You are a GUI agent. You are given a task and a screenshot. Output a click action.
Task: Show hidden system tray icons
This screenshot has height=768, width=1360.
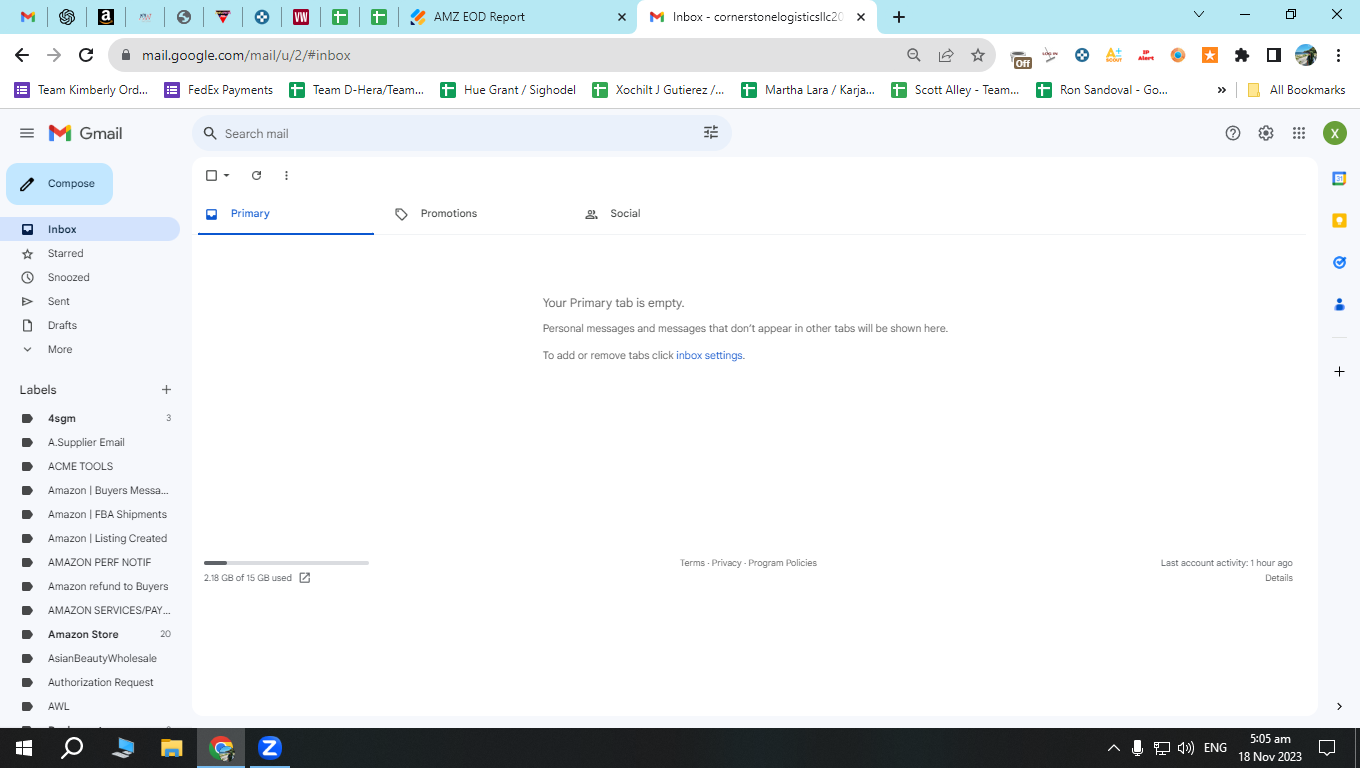point(1113,748)
